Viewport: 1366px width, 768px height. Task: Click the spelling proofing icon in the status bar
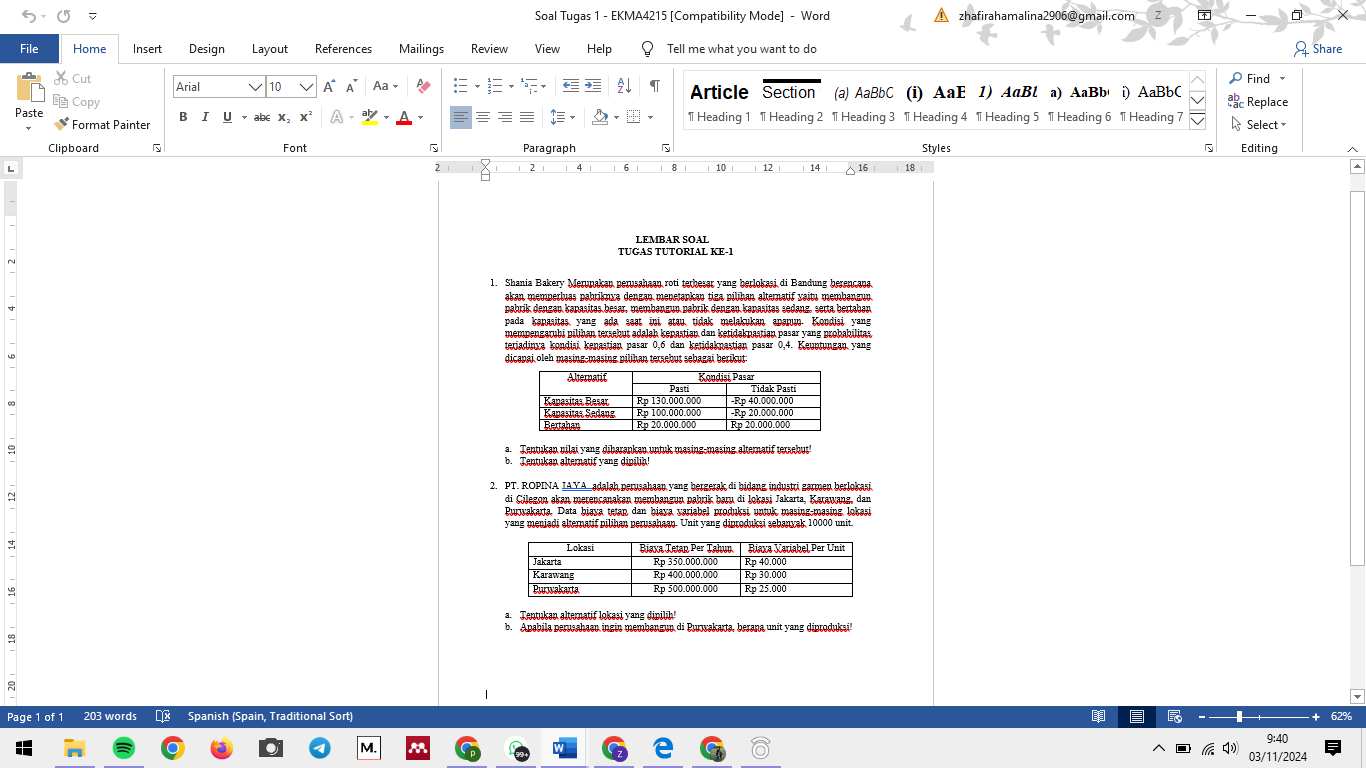162,717
